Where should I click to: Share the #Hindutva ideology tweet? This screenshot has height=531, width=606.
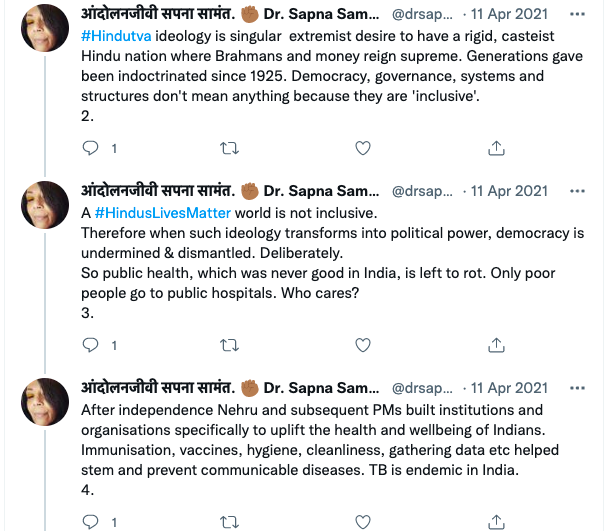pyautogui.click(x=496, y=148)
